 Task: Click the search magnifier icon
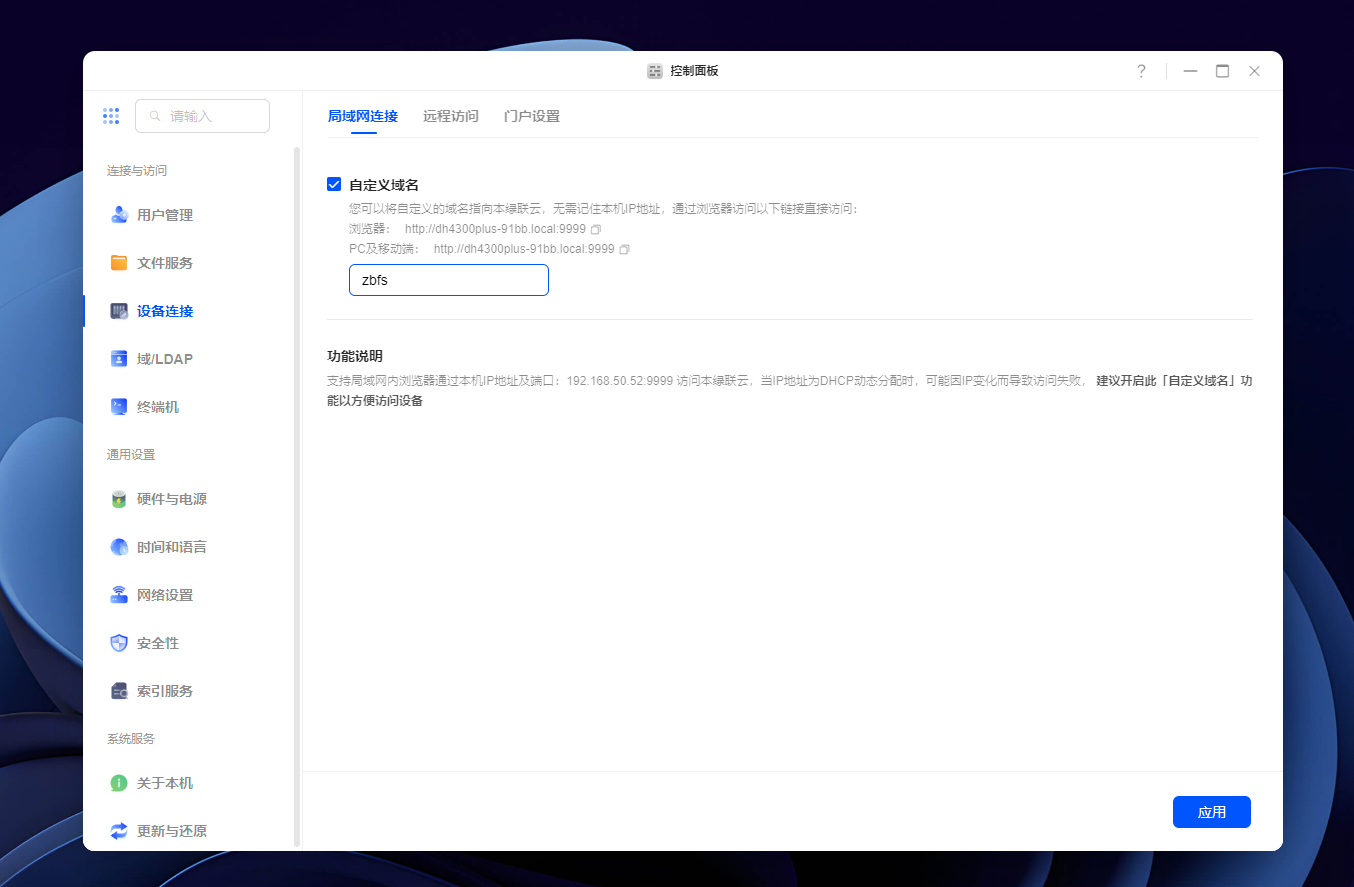point(155,116)
